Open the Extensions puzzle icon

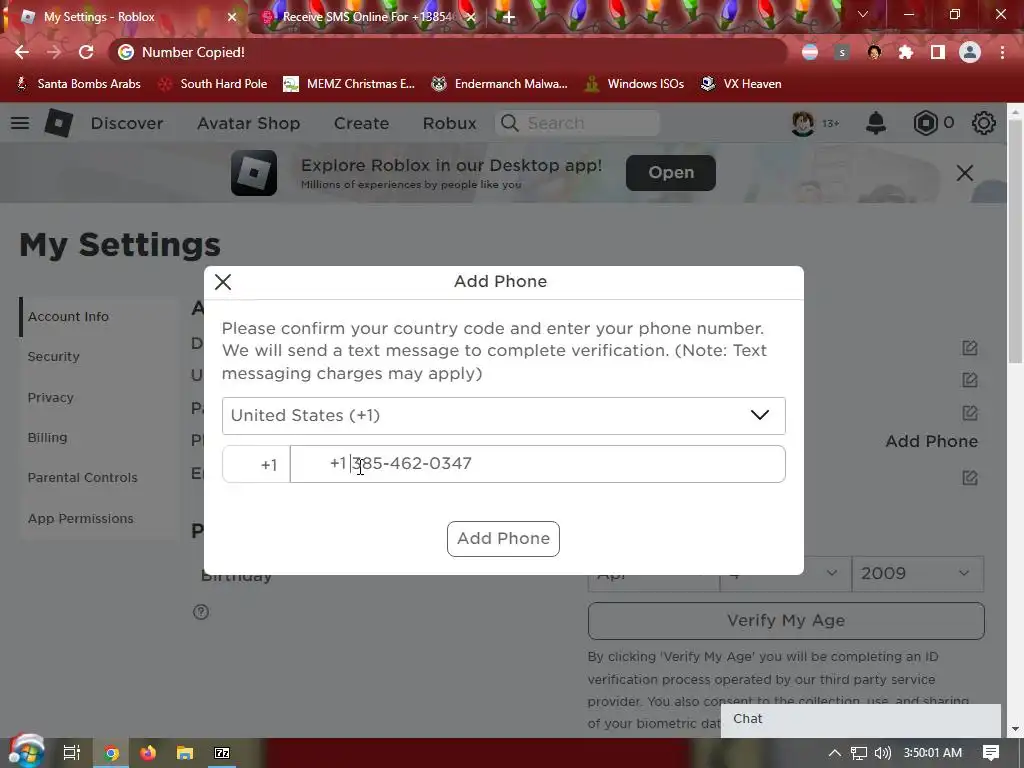tap(906, 52)
